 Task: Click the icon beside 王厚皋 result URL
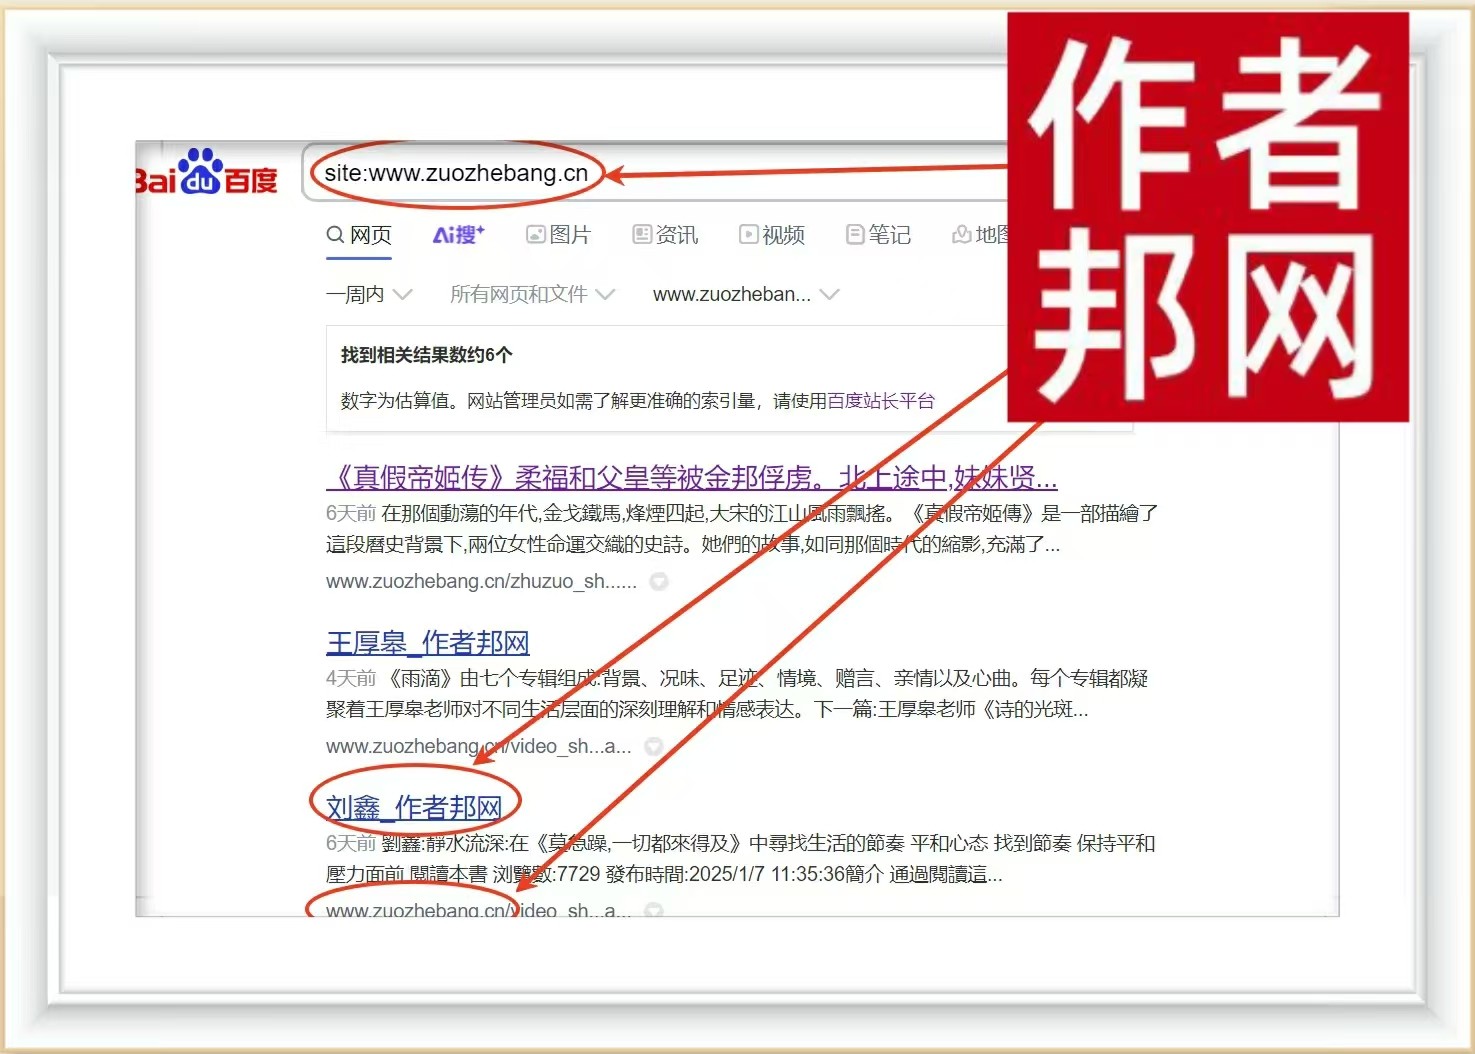click(653, 746)
